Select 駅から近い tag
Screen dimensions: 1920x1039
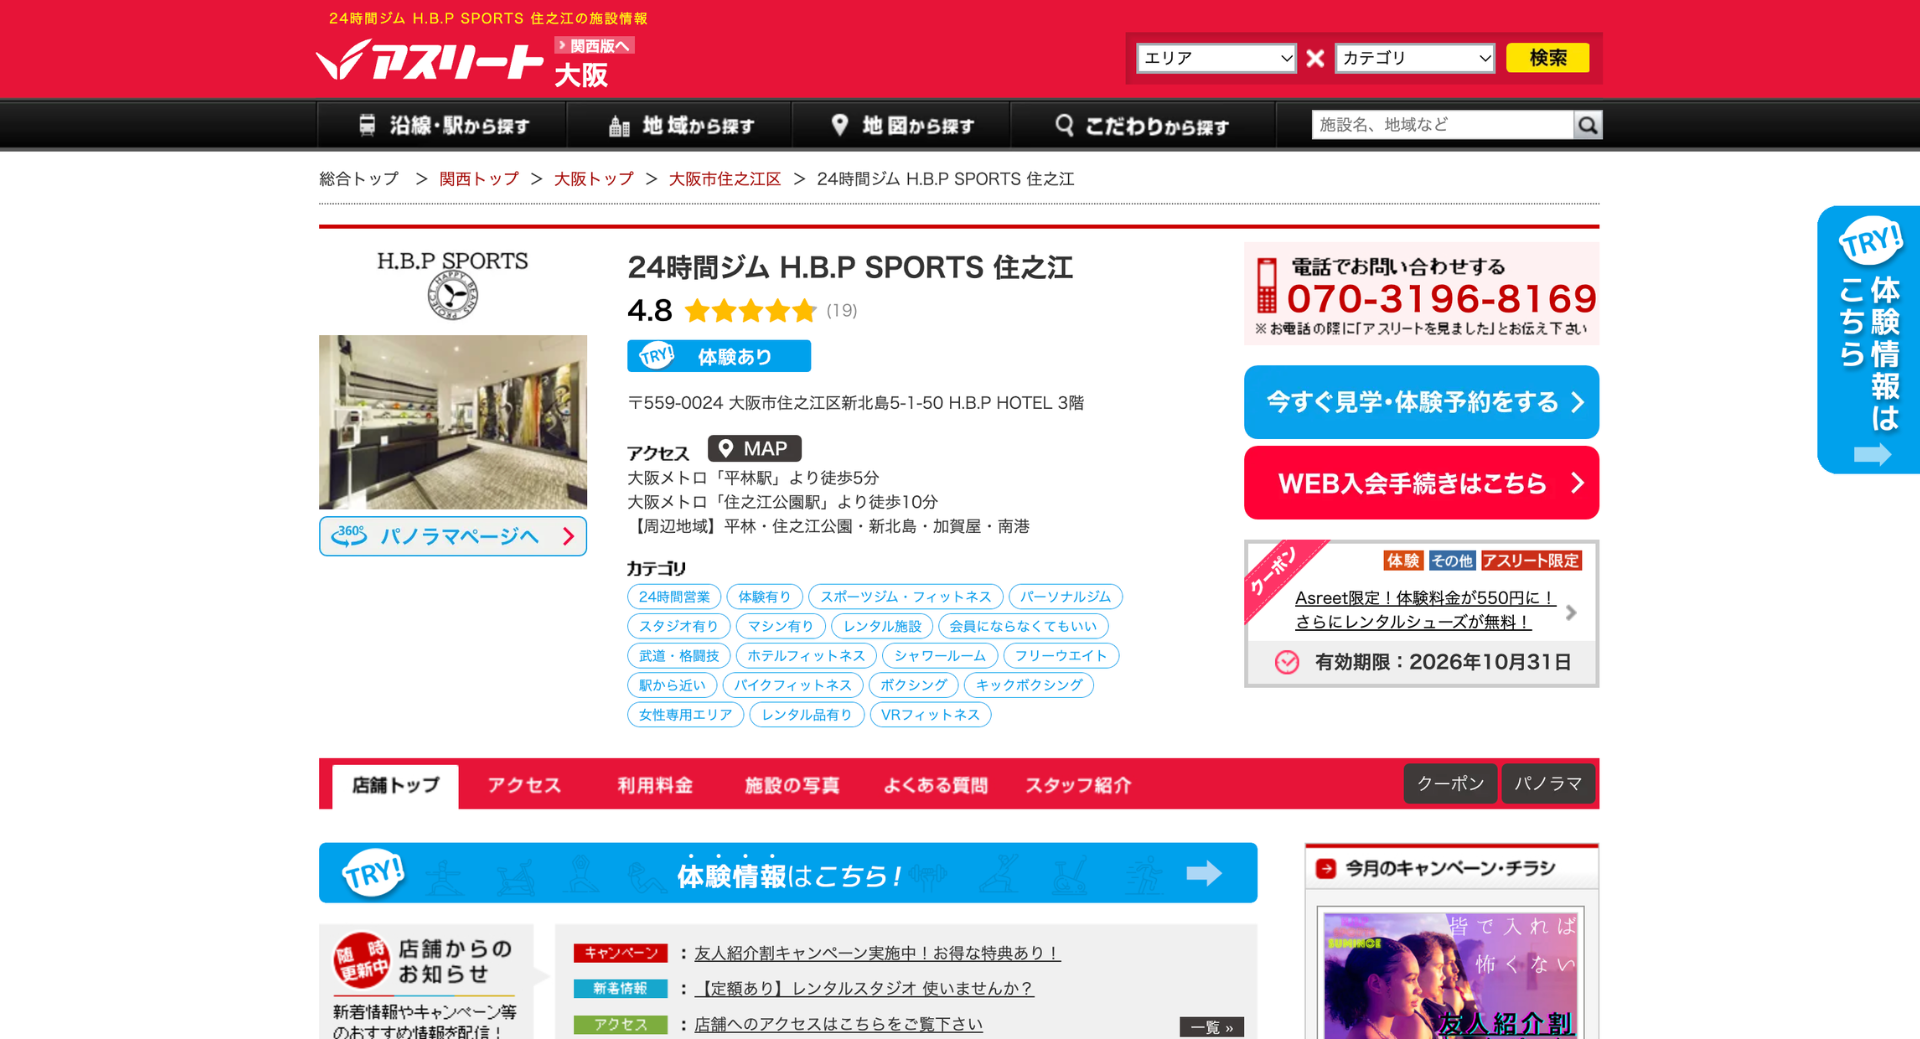[672, 685]
